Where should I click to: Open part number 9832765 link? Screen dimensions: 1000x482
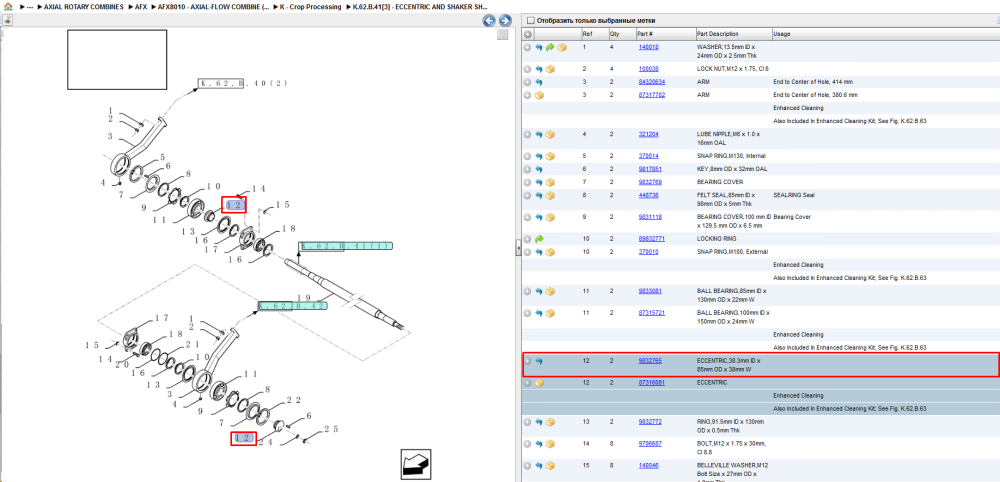pyautogui.click(x=650, y=361)
